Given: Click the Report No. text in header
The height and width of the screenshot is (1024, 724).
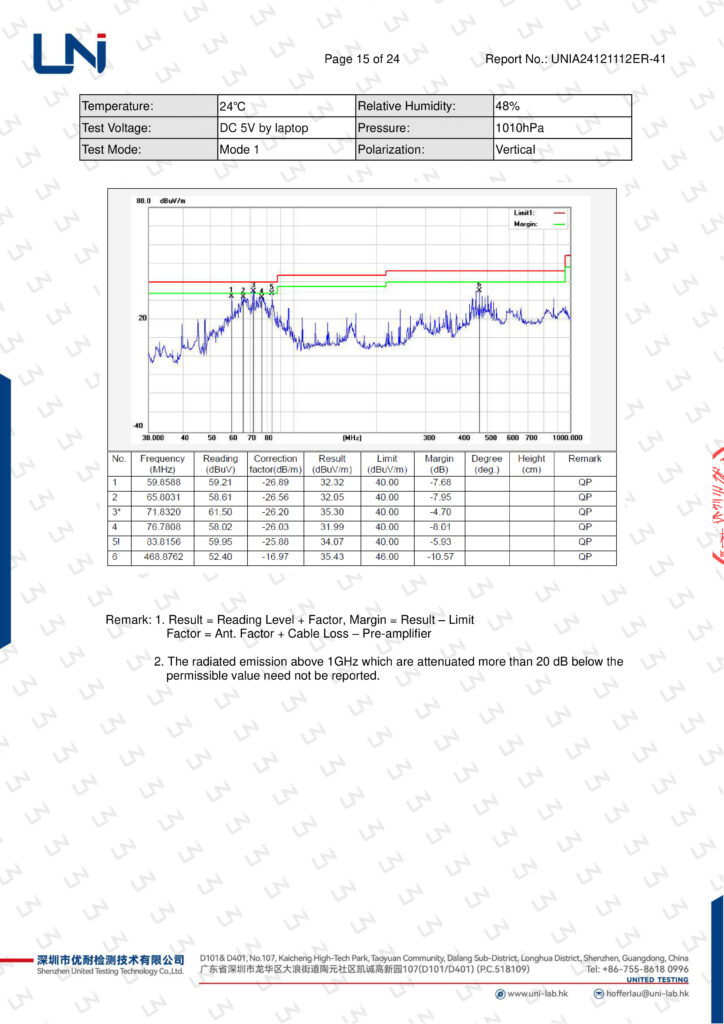Looking at the screenshot, I should [575, 59].
